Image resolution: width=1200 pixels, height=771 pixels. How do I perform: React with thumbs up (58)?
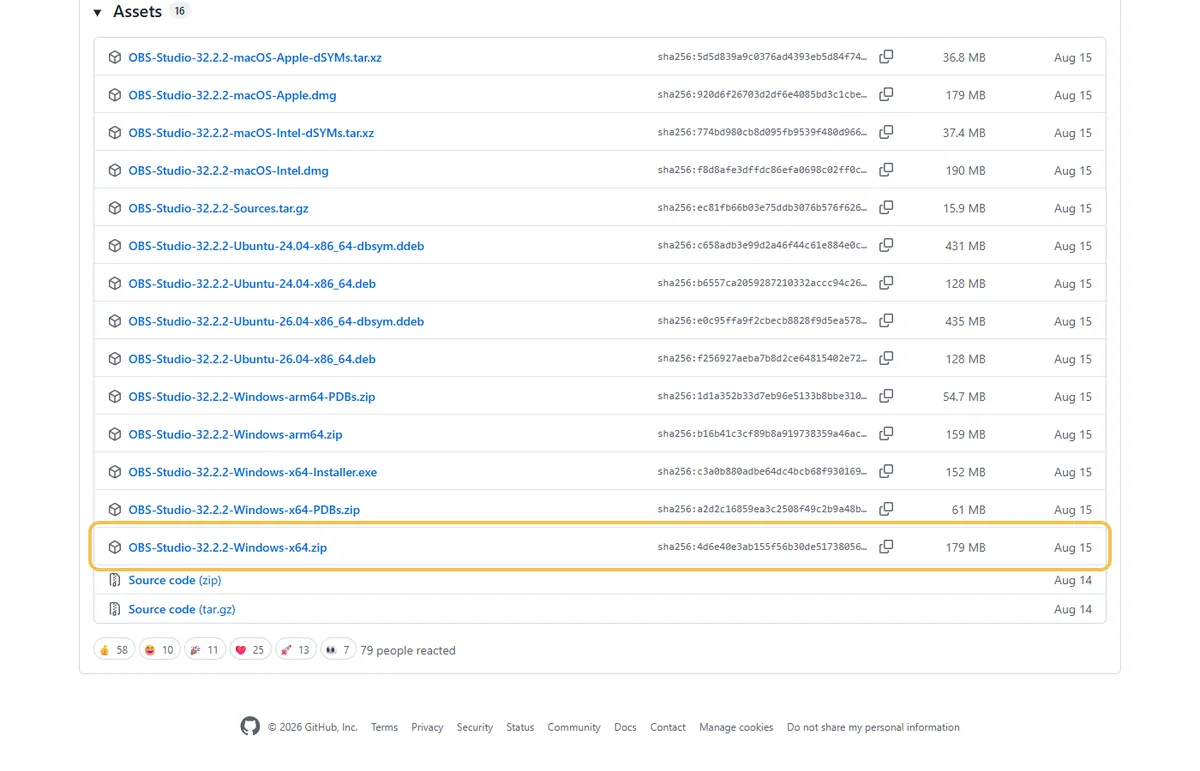[114, 650]
